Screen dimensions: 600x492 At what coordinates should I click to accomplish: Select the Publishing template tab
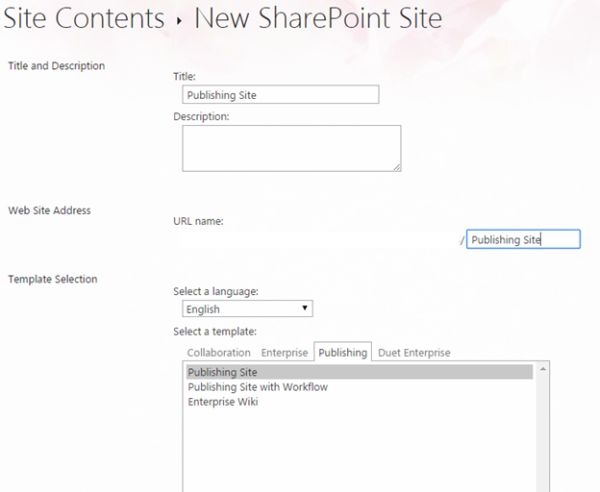[x=342, y=352]
